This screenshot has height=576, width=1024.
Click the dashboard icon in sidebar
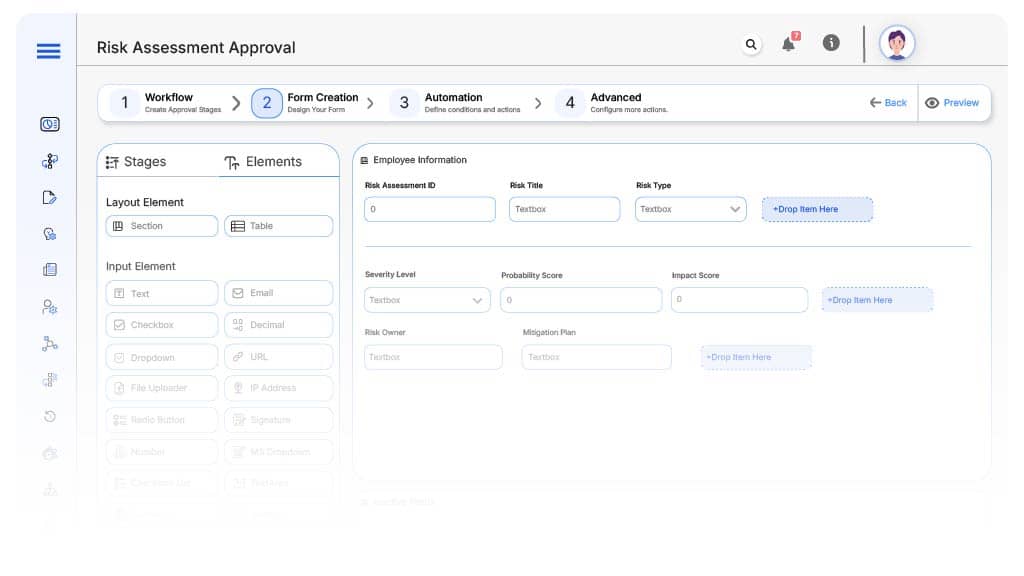pyautogui.click(x=50, y=124)
